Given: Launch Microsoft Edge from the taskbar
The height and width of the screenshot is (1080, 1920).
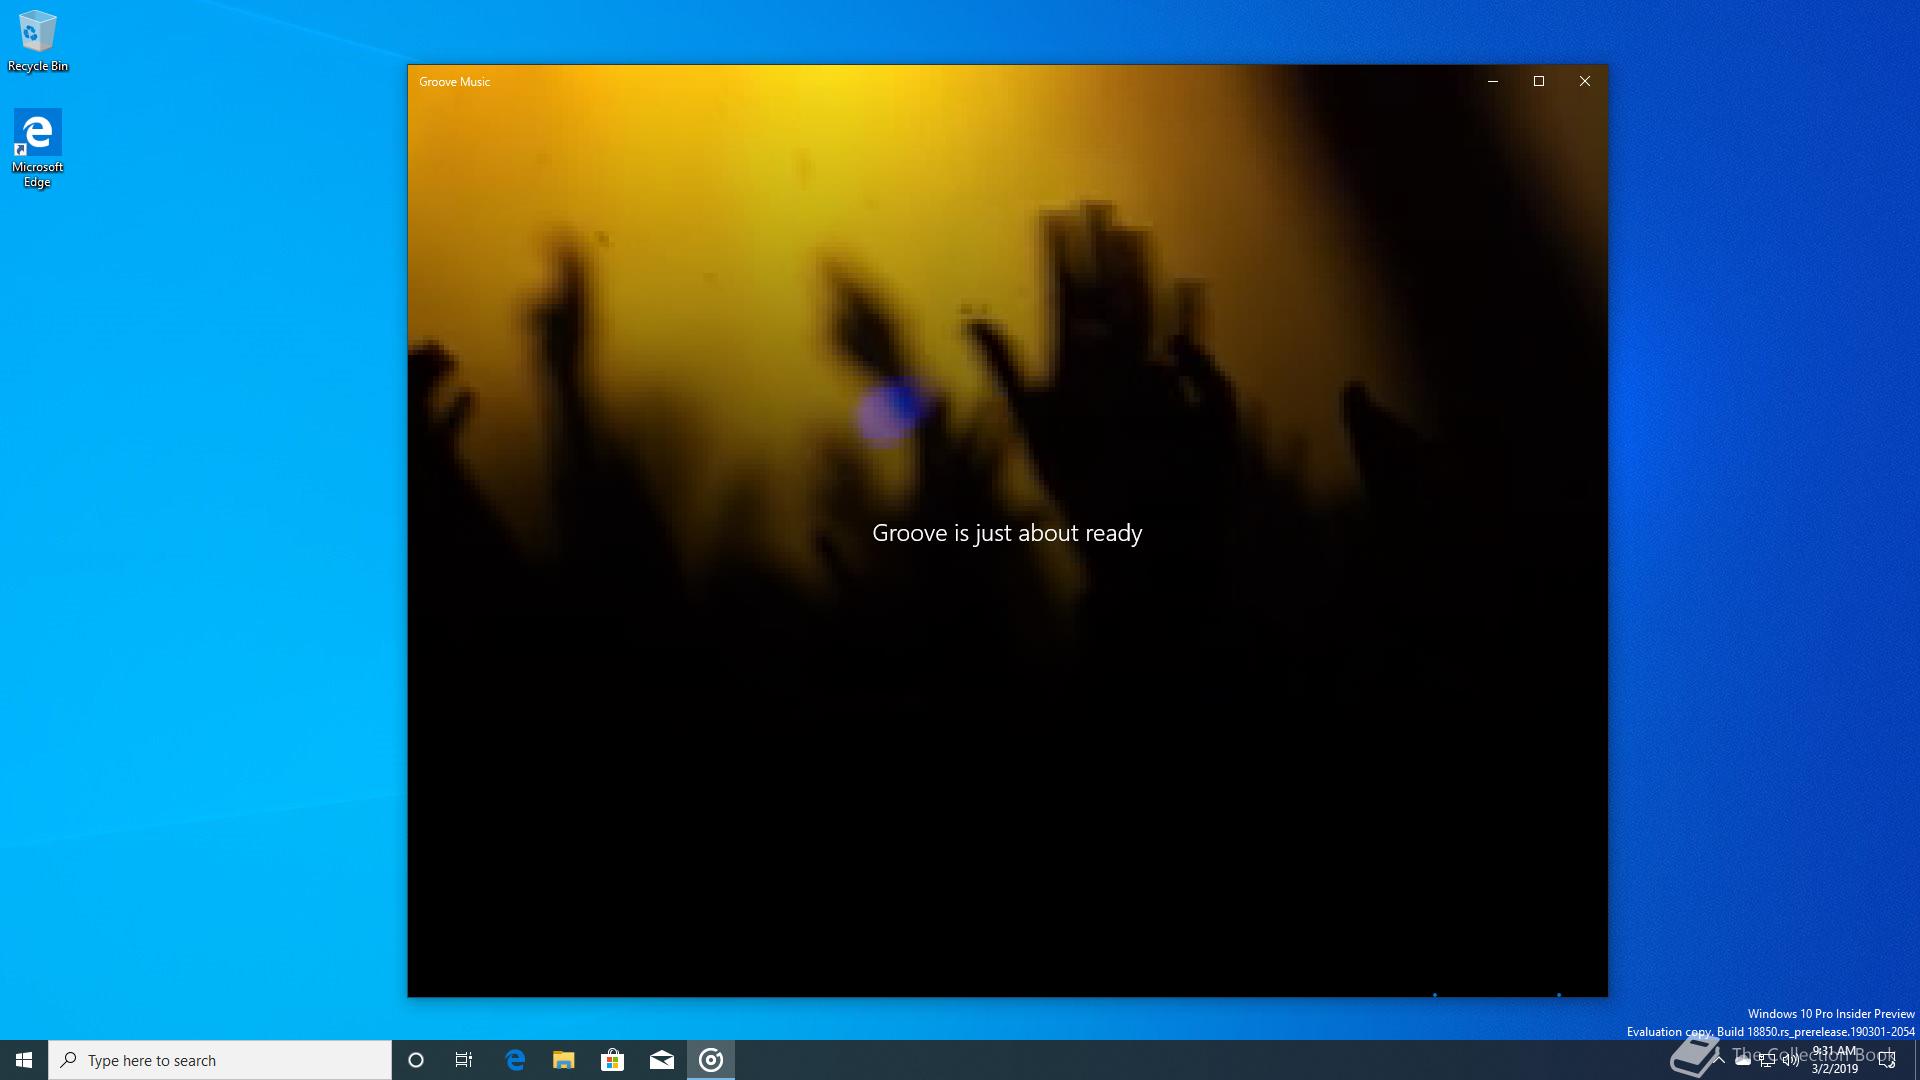Looking at the screenshot, I should (x=515, y=1060).
